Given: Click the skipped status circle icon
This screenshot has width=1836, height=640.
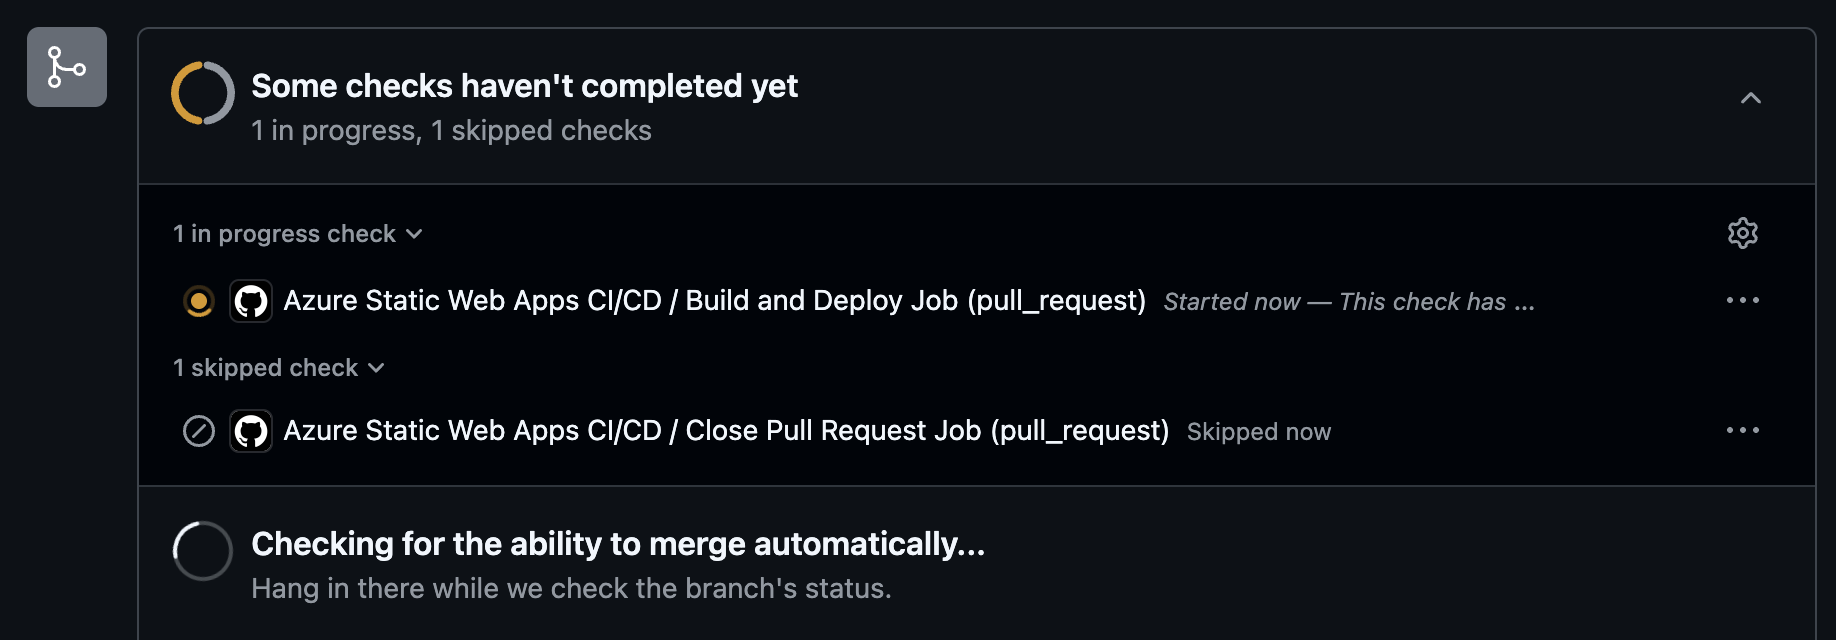Looking at the screenshot, I should click(x=199, y=431).
